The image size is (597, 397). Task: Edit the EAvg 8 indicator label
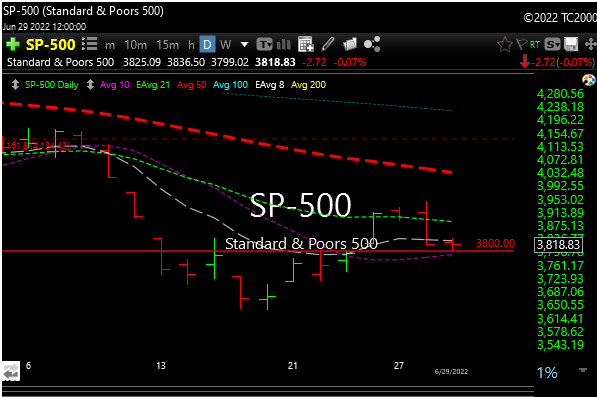[x=270, y=85]
